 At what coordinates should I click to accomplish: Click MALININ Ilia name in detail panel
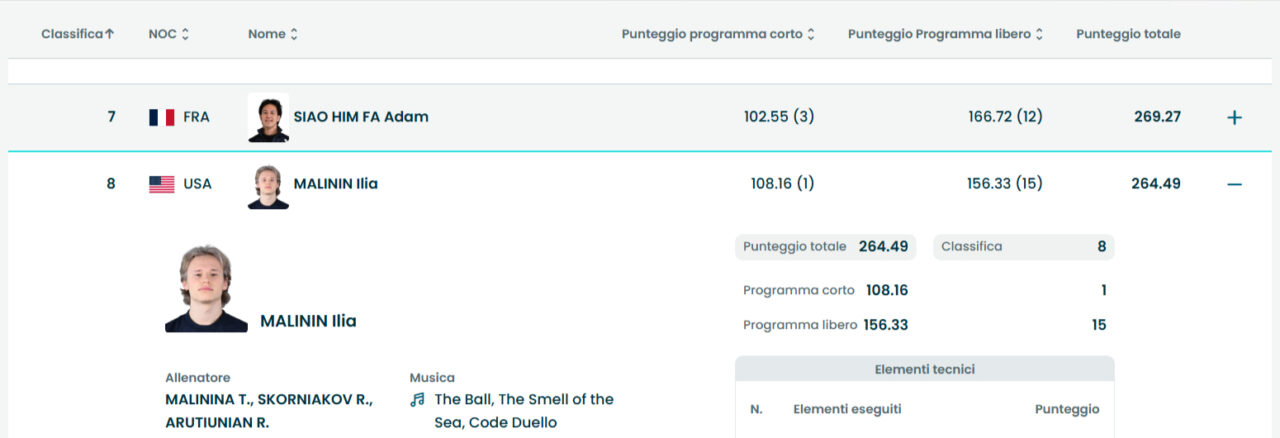click(x=308, y=321)
